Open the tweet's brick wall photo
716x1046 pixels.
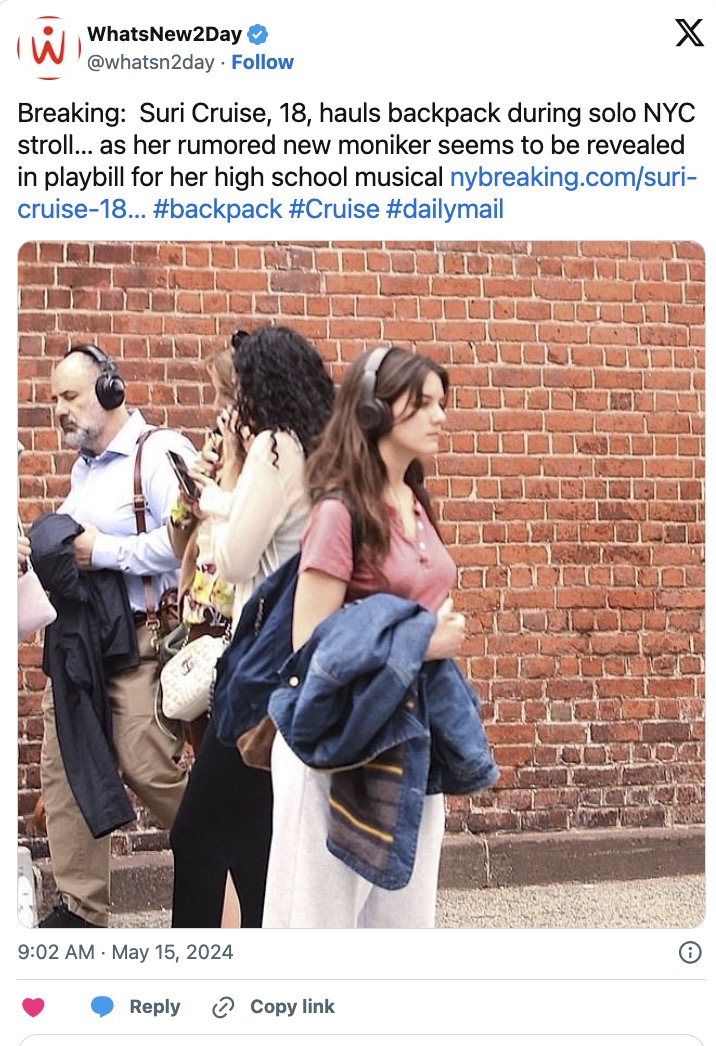click(361, 584)
